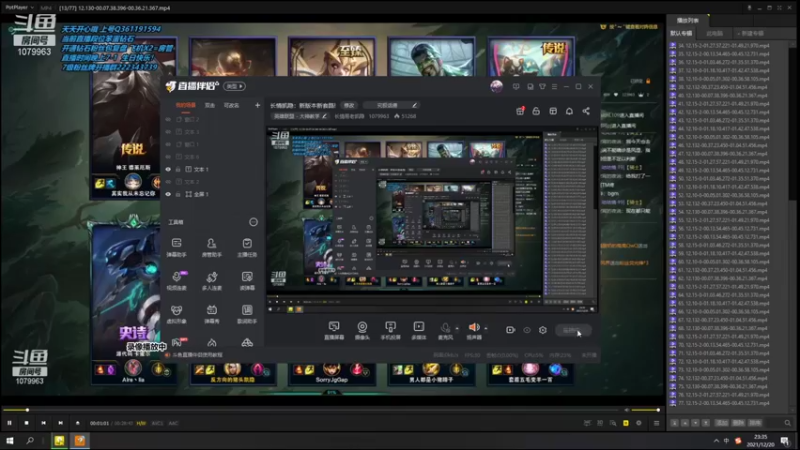The image size is (800, 450).
Task: Select PotPlayer 播放列表 tab
Action: [688, 20]
